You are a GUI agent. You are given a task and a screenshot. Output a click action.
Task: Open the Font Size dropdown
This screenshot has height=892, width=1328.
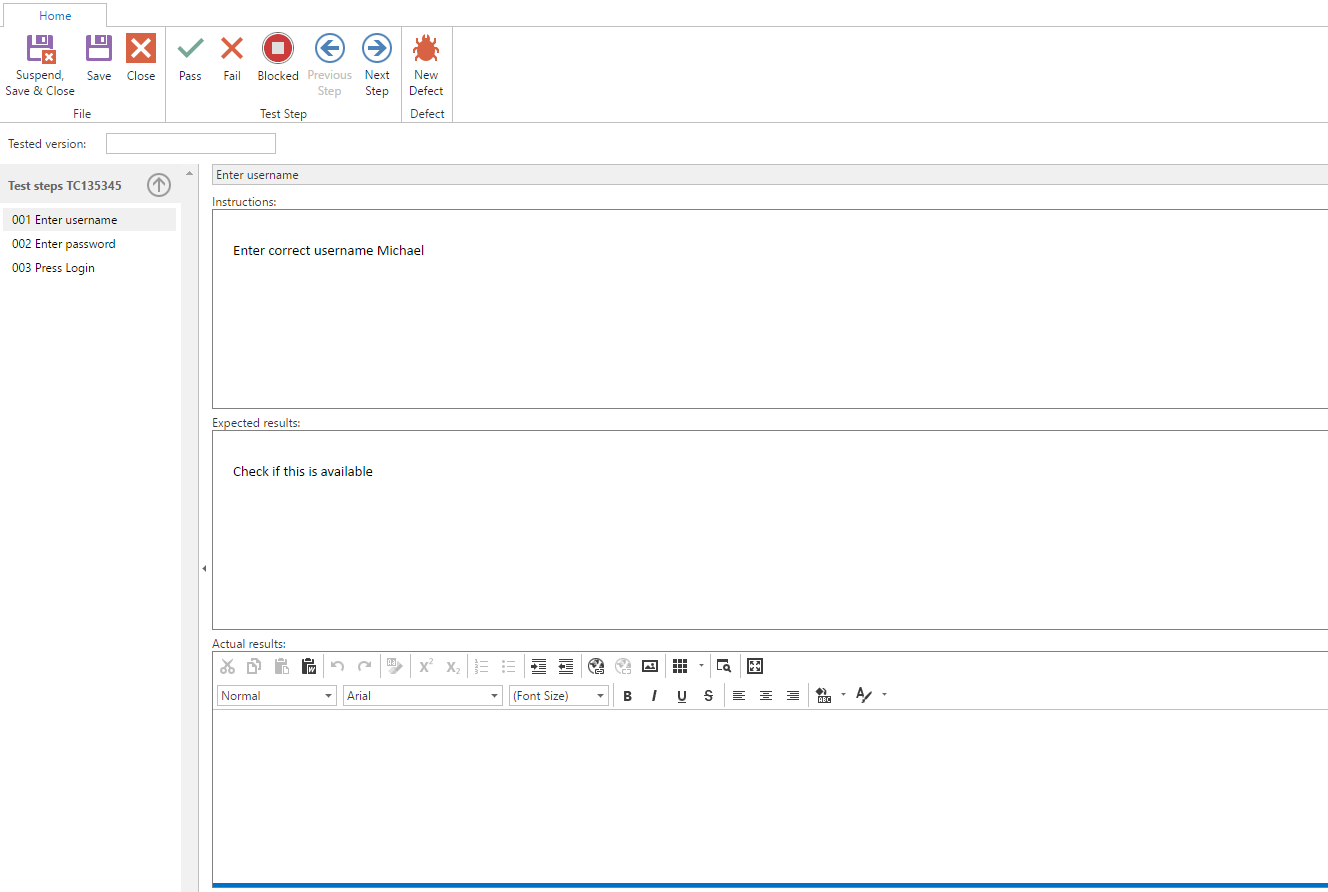pyautogui.click(x=559, y=696)
